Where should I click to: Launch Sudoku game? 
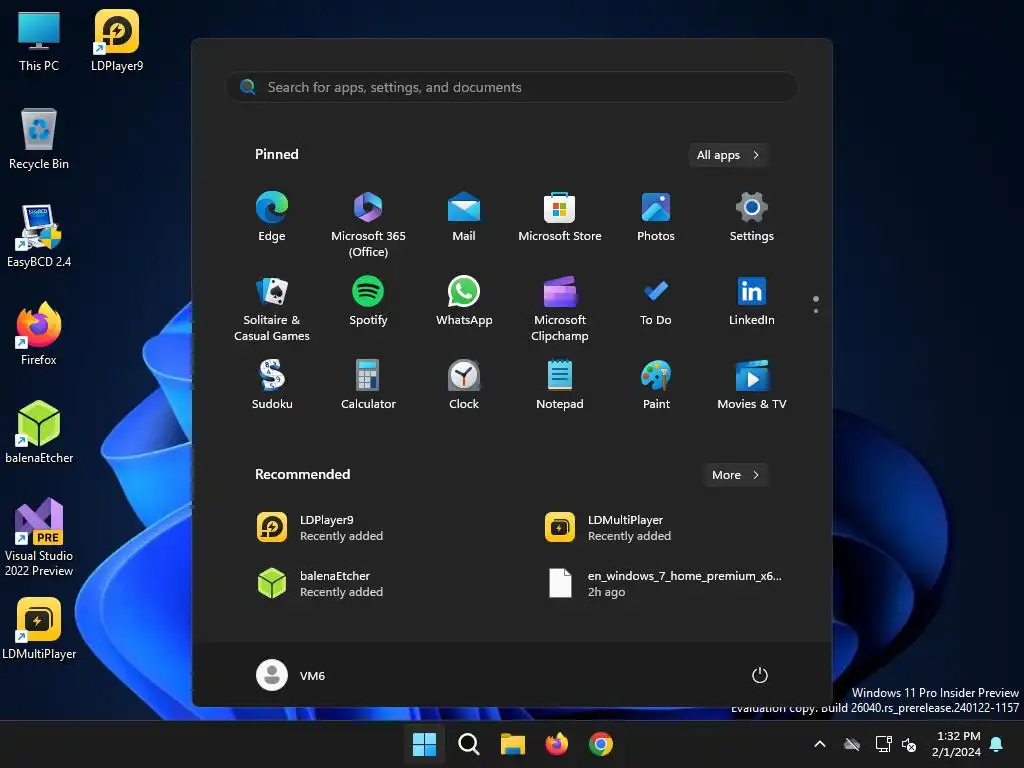[272, 385]
